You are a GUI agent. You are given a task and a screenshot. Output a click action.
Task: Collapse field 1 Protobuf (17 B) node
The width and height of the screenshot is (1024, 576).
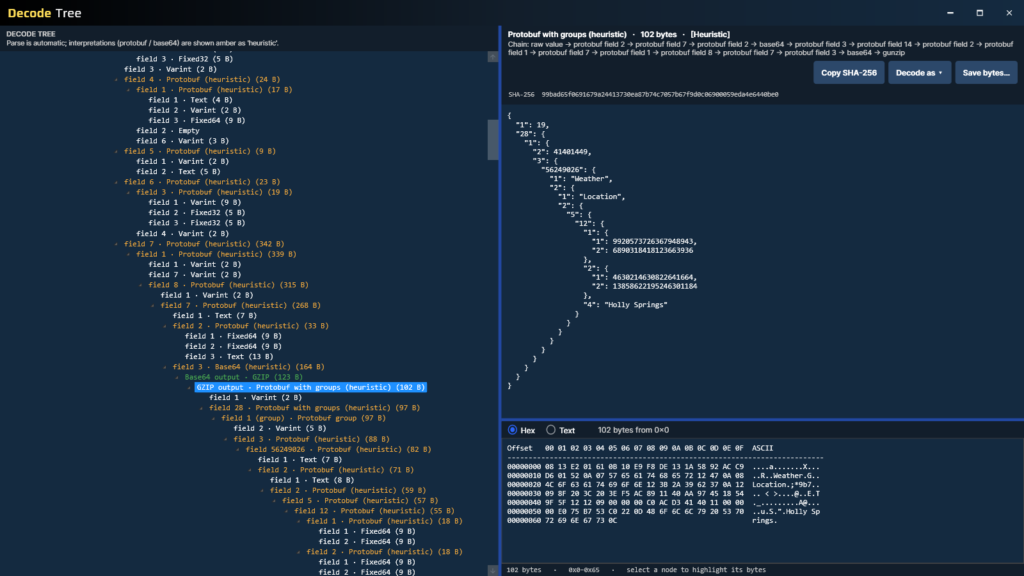coord(129,90)
